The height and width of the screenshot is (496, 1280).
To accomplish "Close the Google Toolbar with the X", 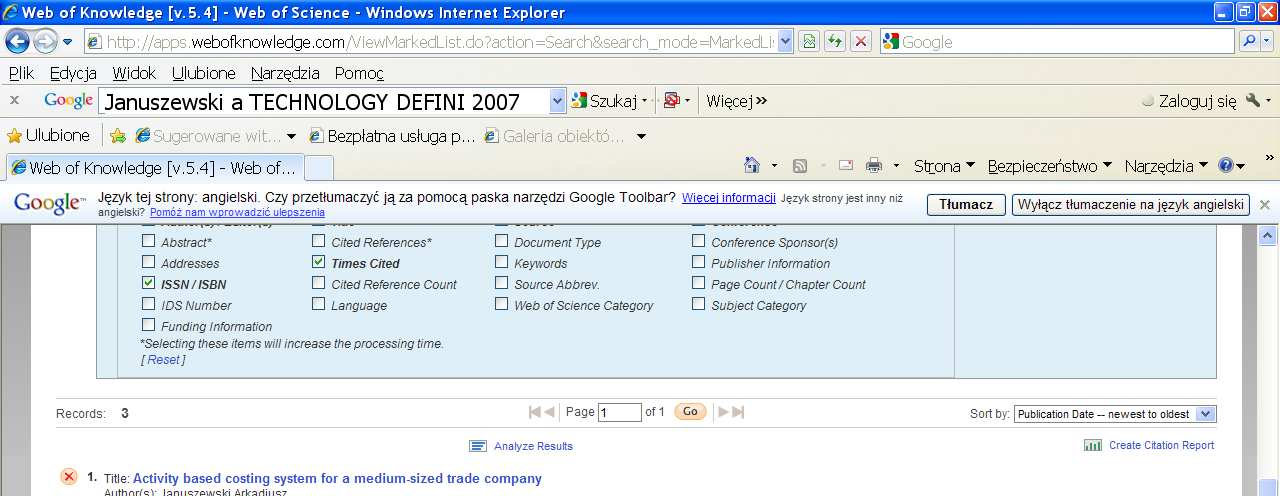I will coord(14,100).
